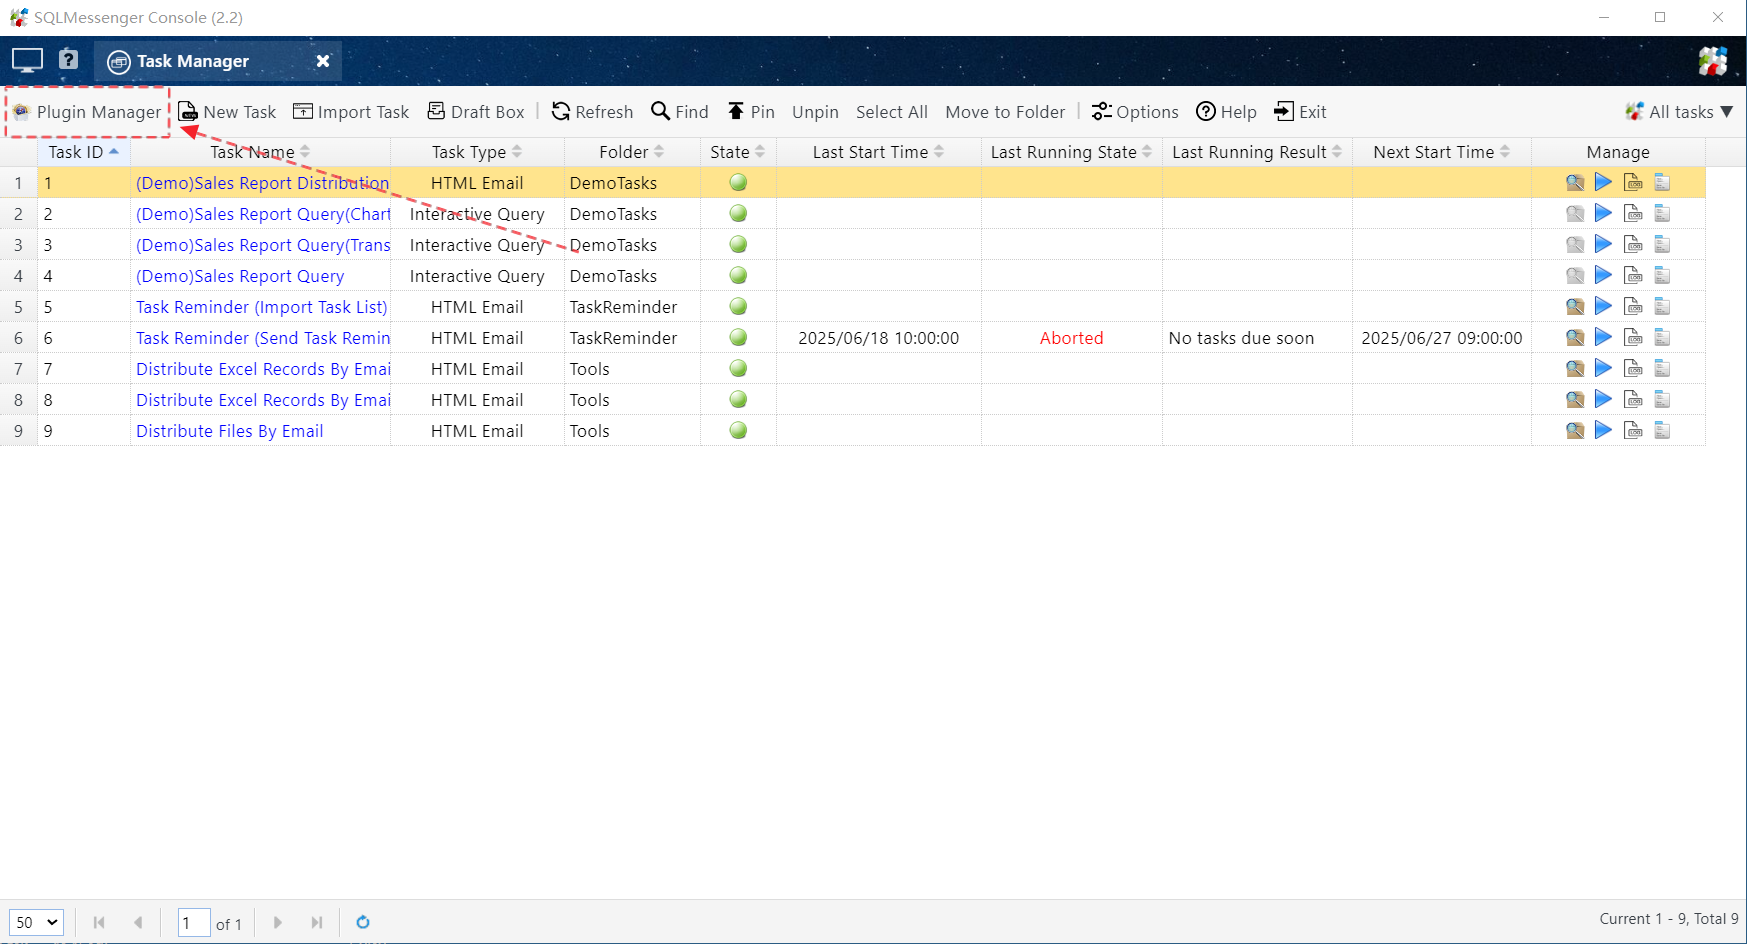Run the Sales Report Query(Chart) task
This screenshot has width=1747, height=944.
[1603, 213]
